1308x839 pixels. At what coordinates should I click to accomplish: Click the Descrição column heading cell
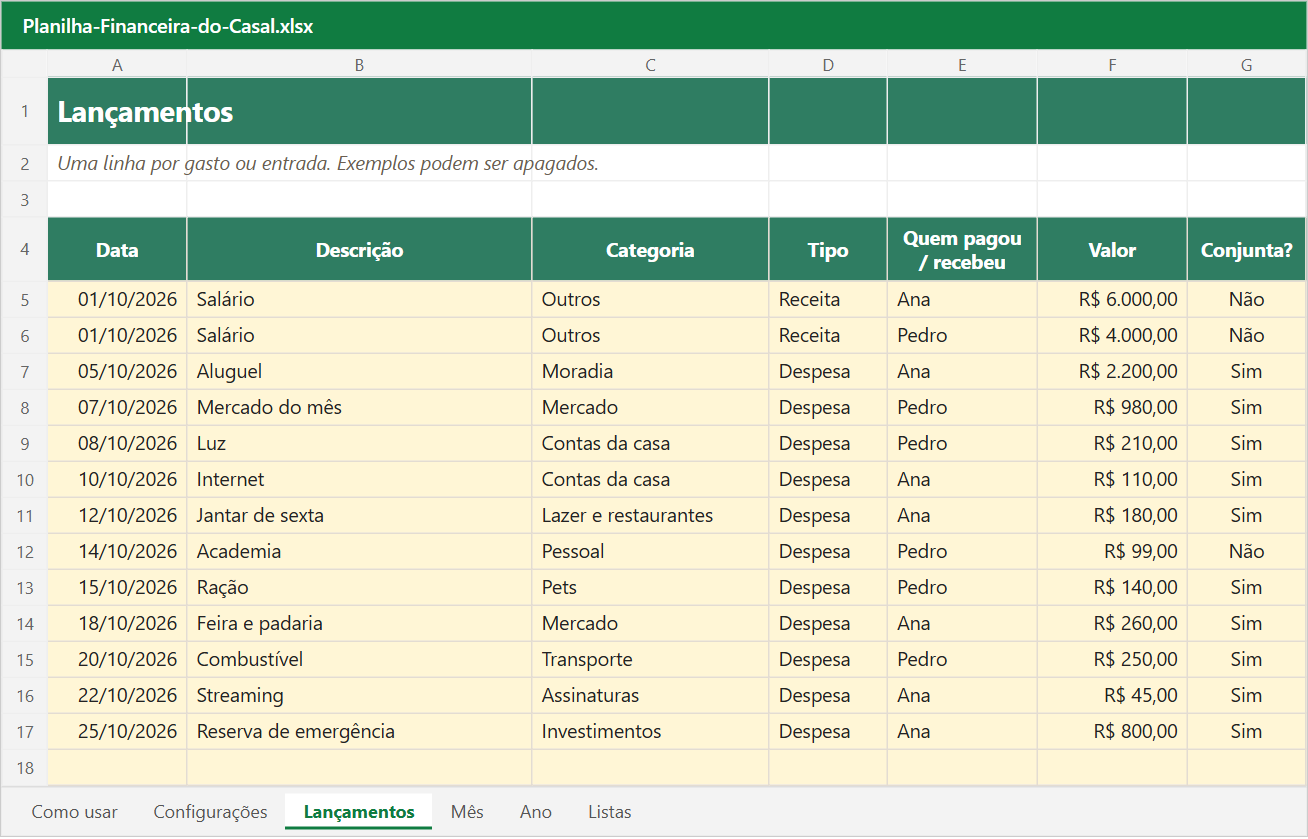click(x=359, y=250)
